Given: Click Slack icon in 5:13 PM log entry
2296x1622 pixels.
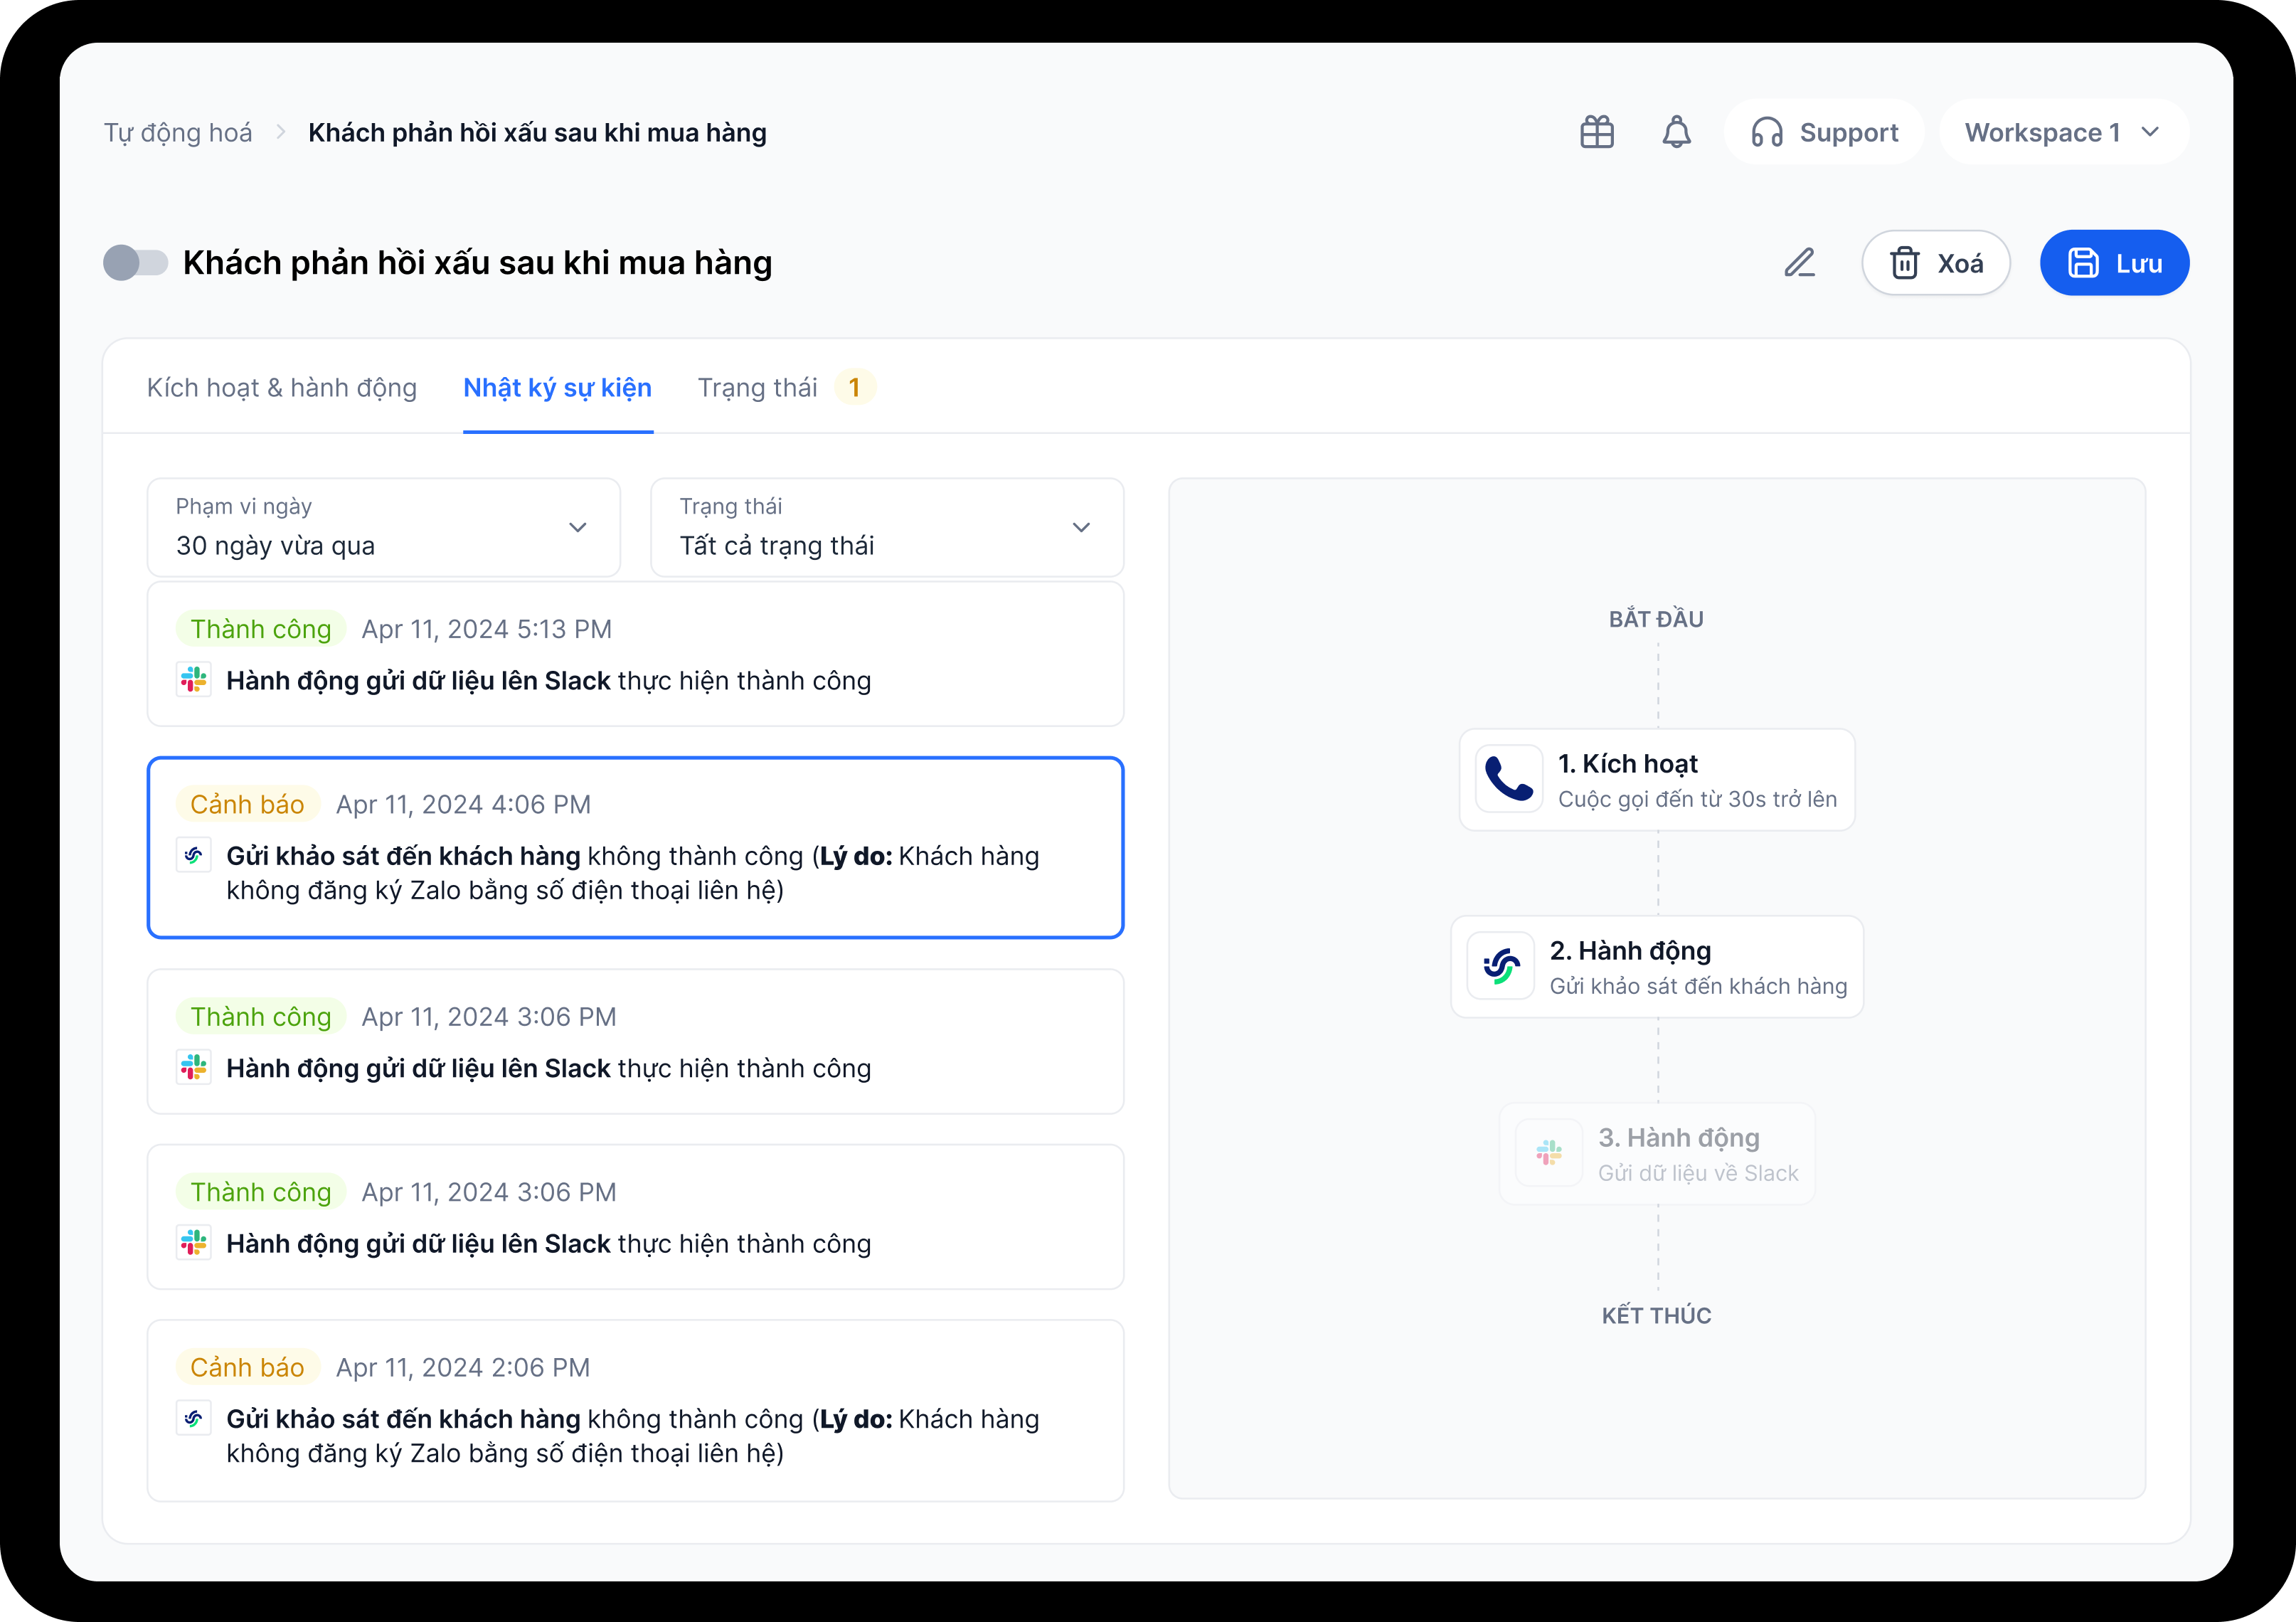Looking at the screenshot, I should click(194, 680).
